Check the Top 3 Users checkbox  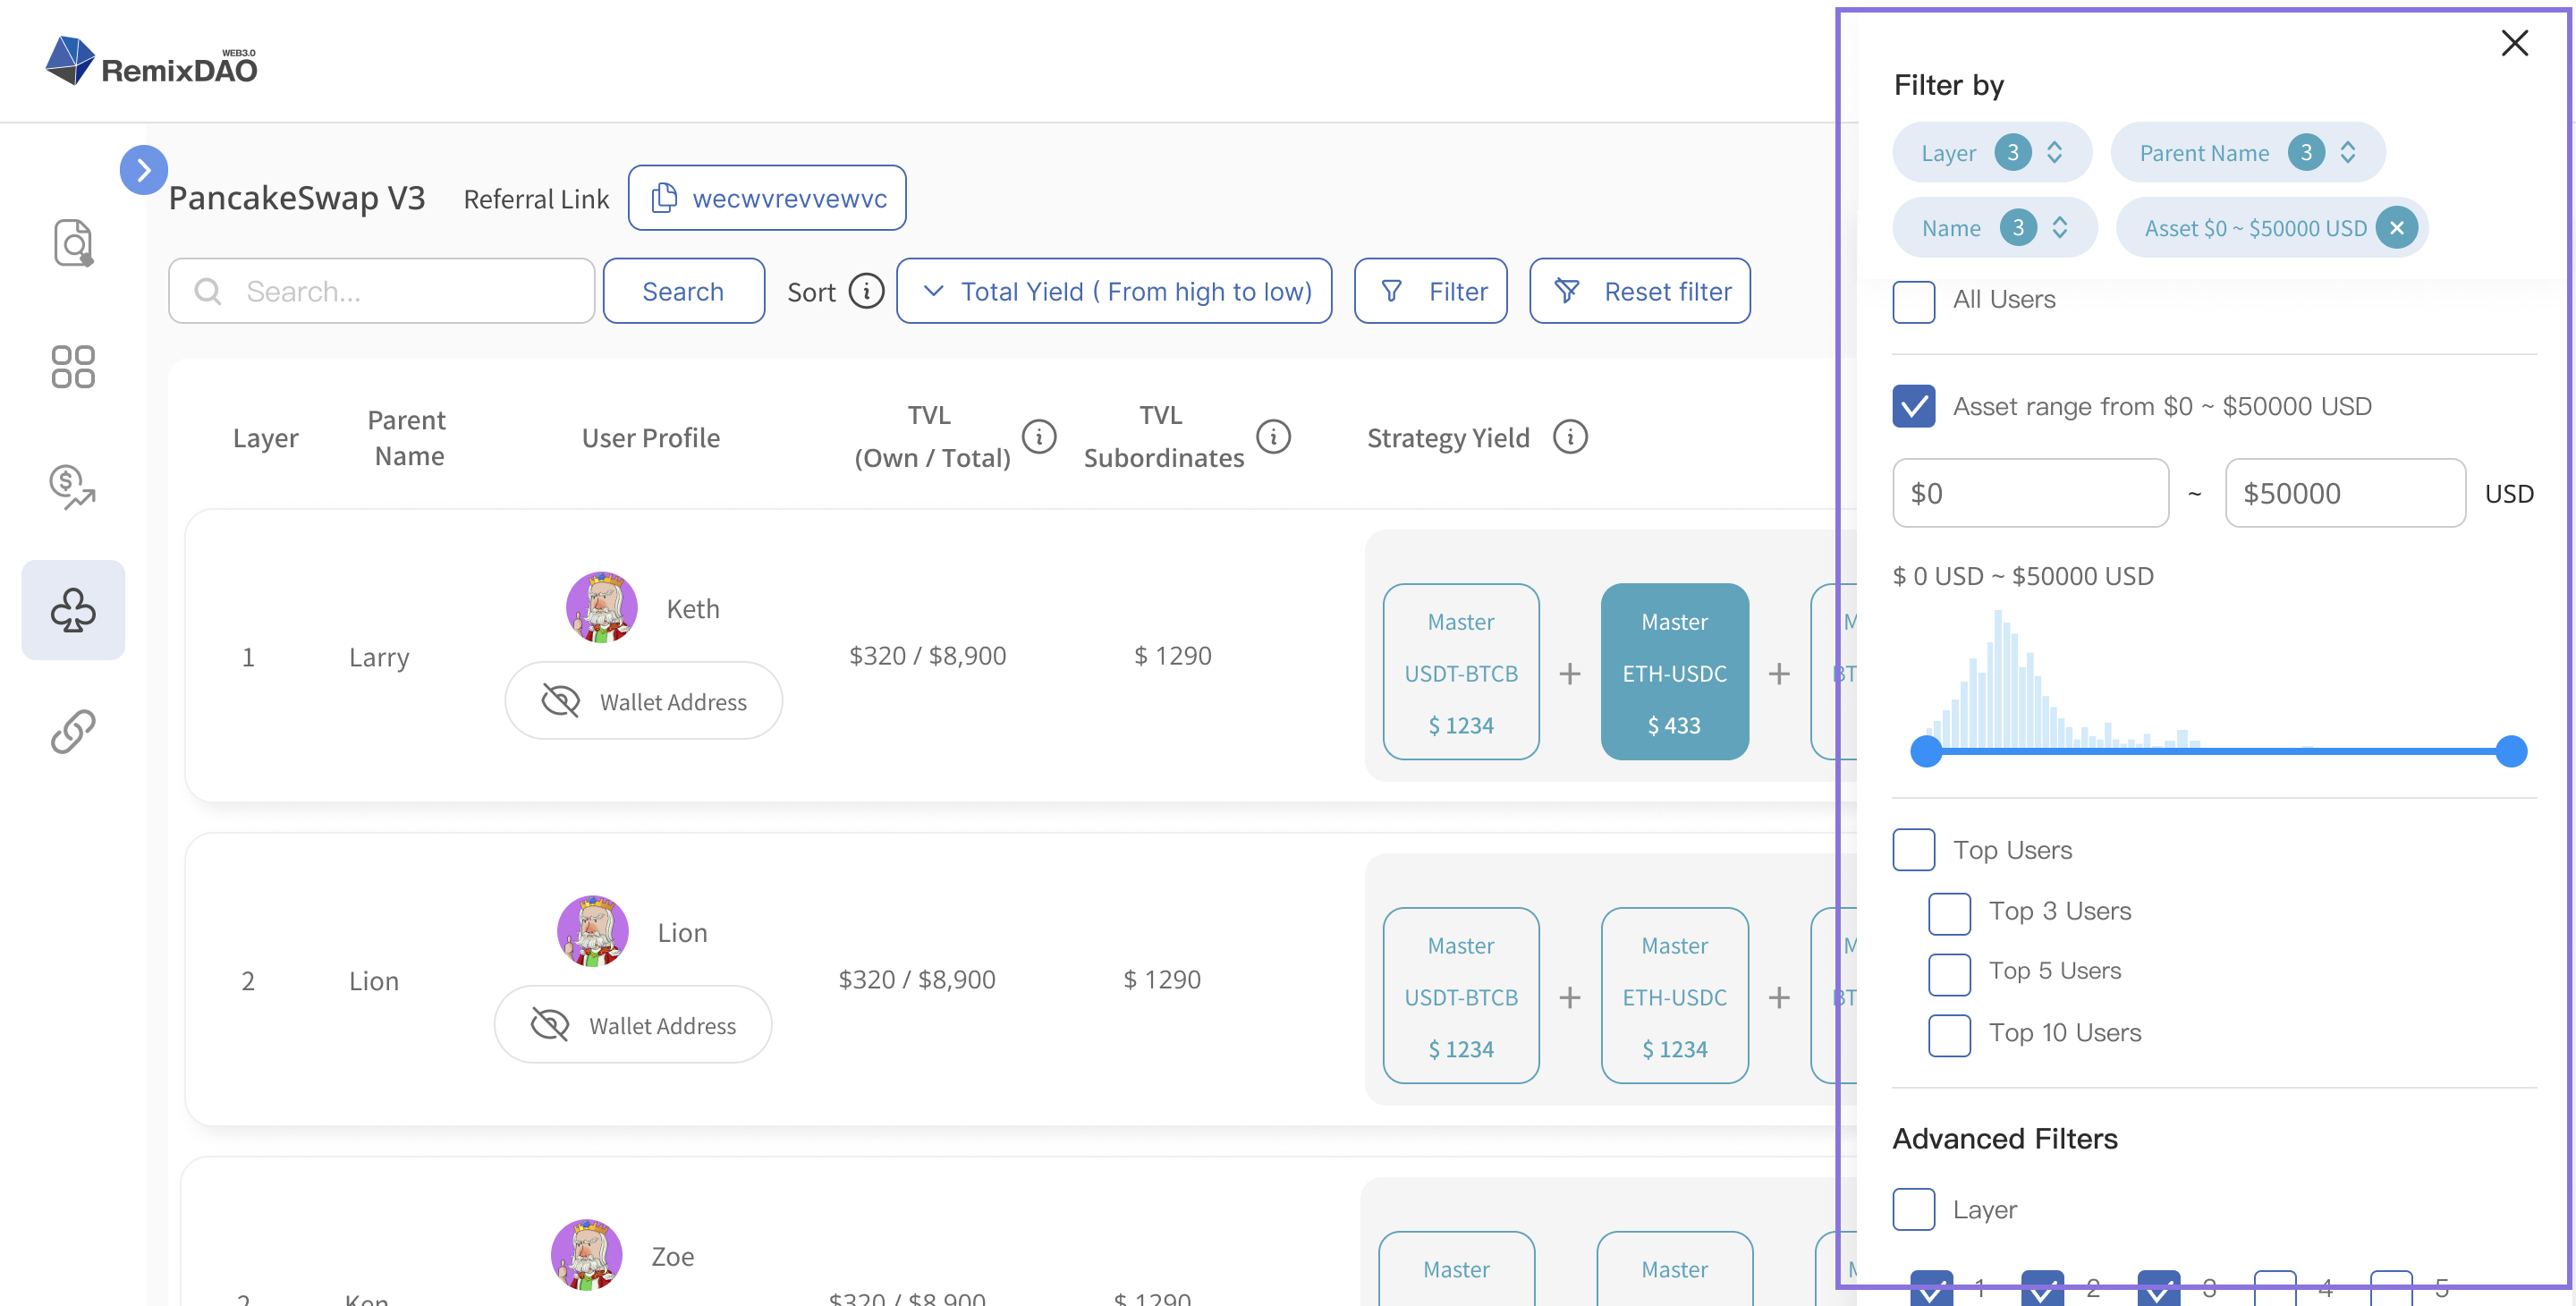point(1949,913)
